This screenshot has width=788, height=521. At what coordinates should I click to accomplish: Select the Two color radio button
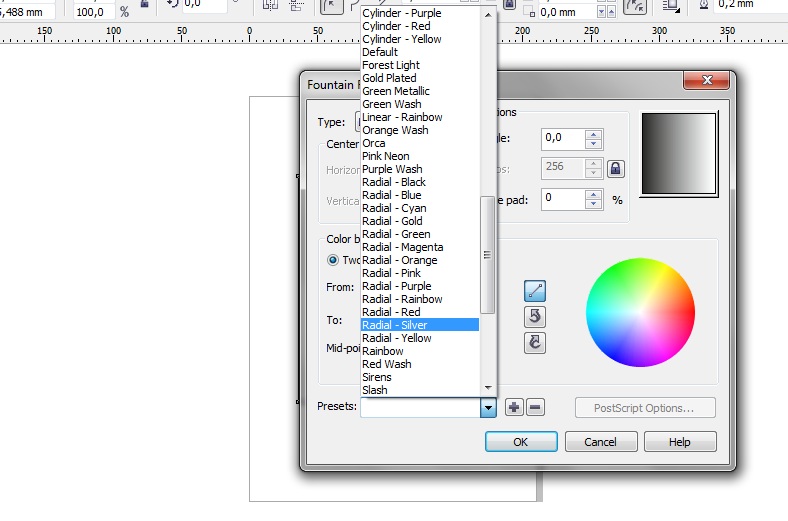(334, 259)
